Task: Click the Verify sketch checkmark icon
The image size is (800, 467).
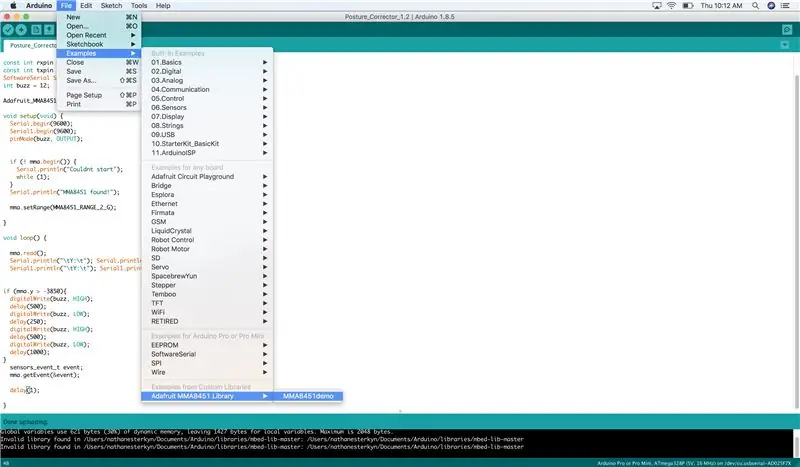Action: (x=8, y=30)
